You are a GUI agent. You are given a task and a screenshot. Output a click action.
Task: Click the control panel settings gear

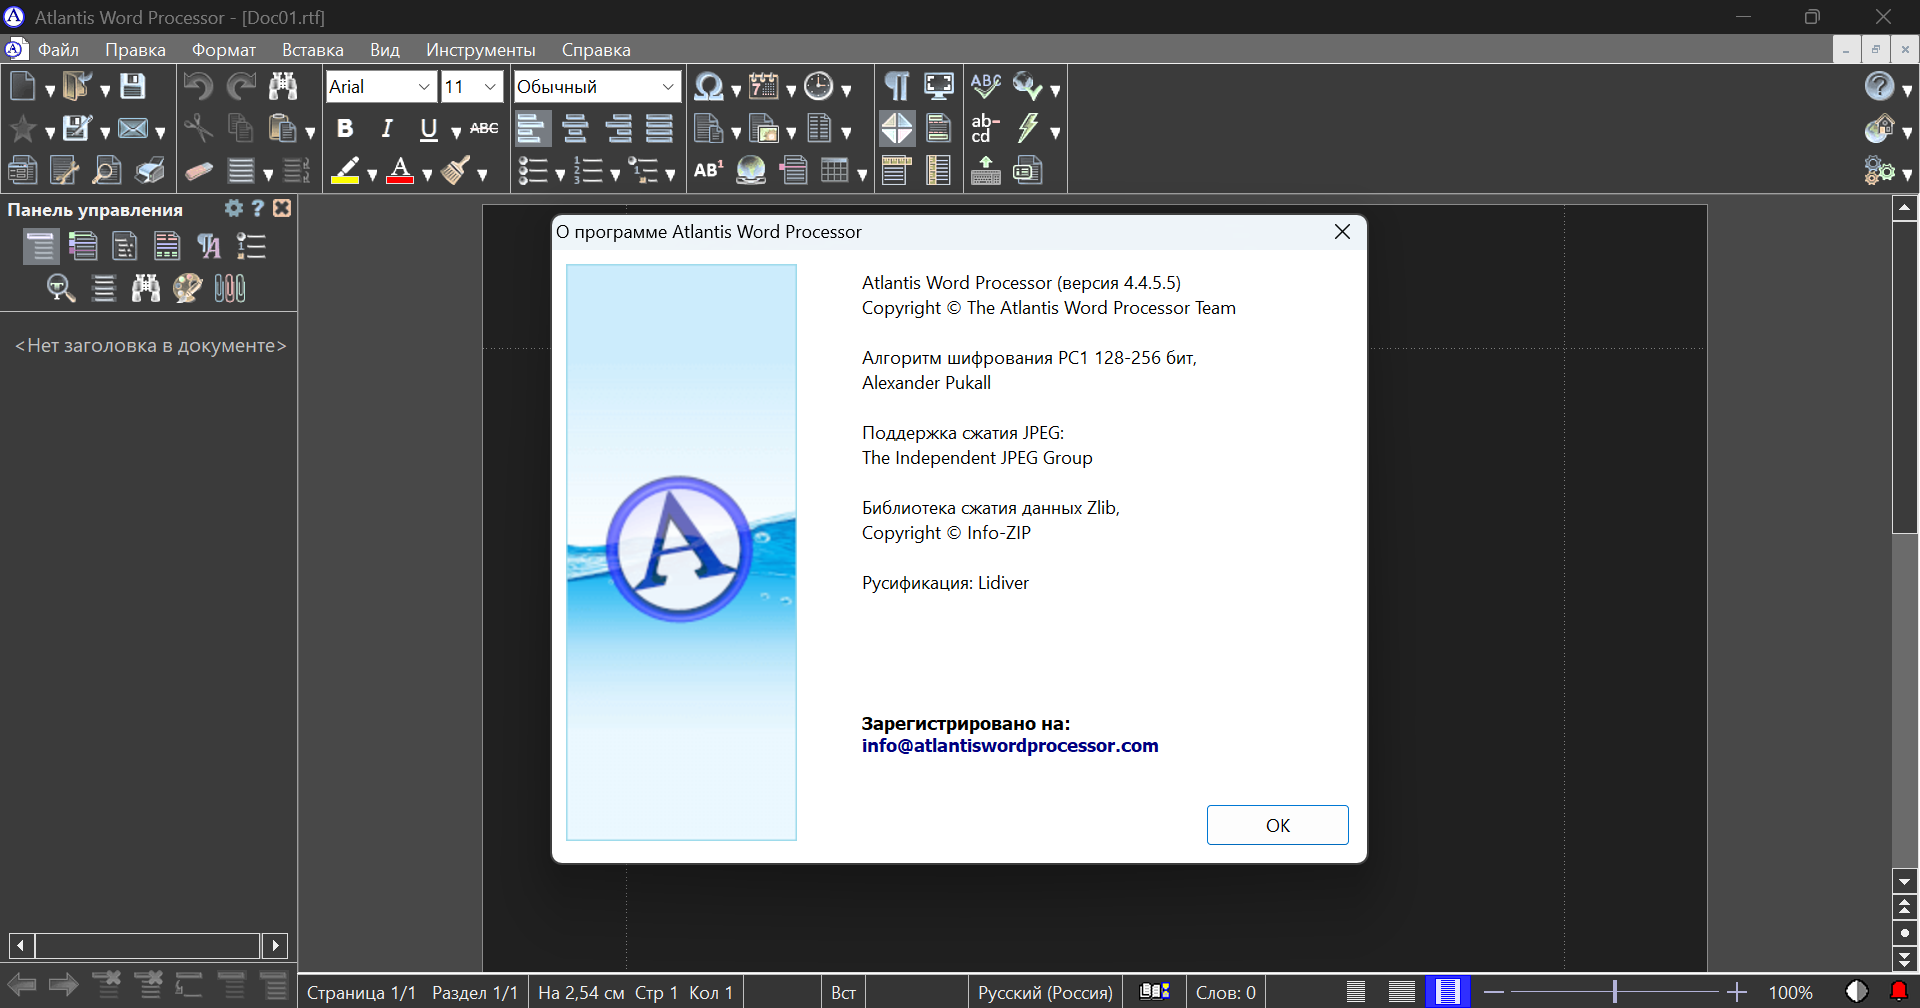[233, 208]
